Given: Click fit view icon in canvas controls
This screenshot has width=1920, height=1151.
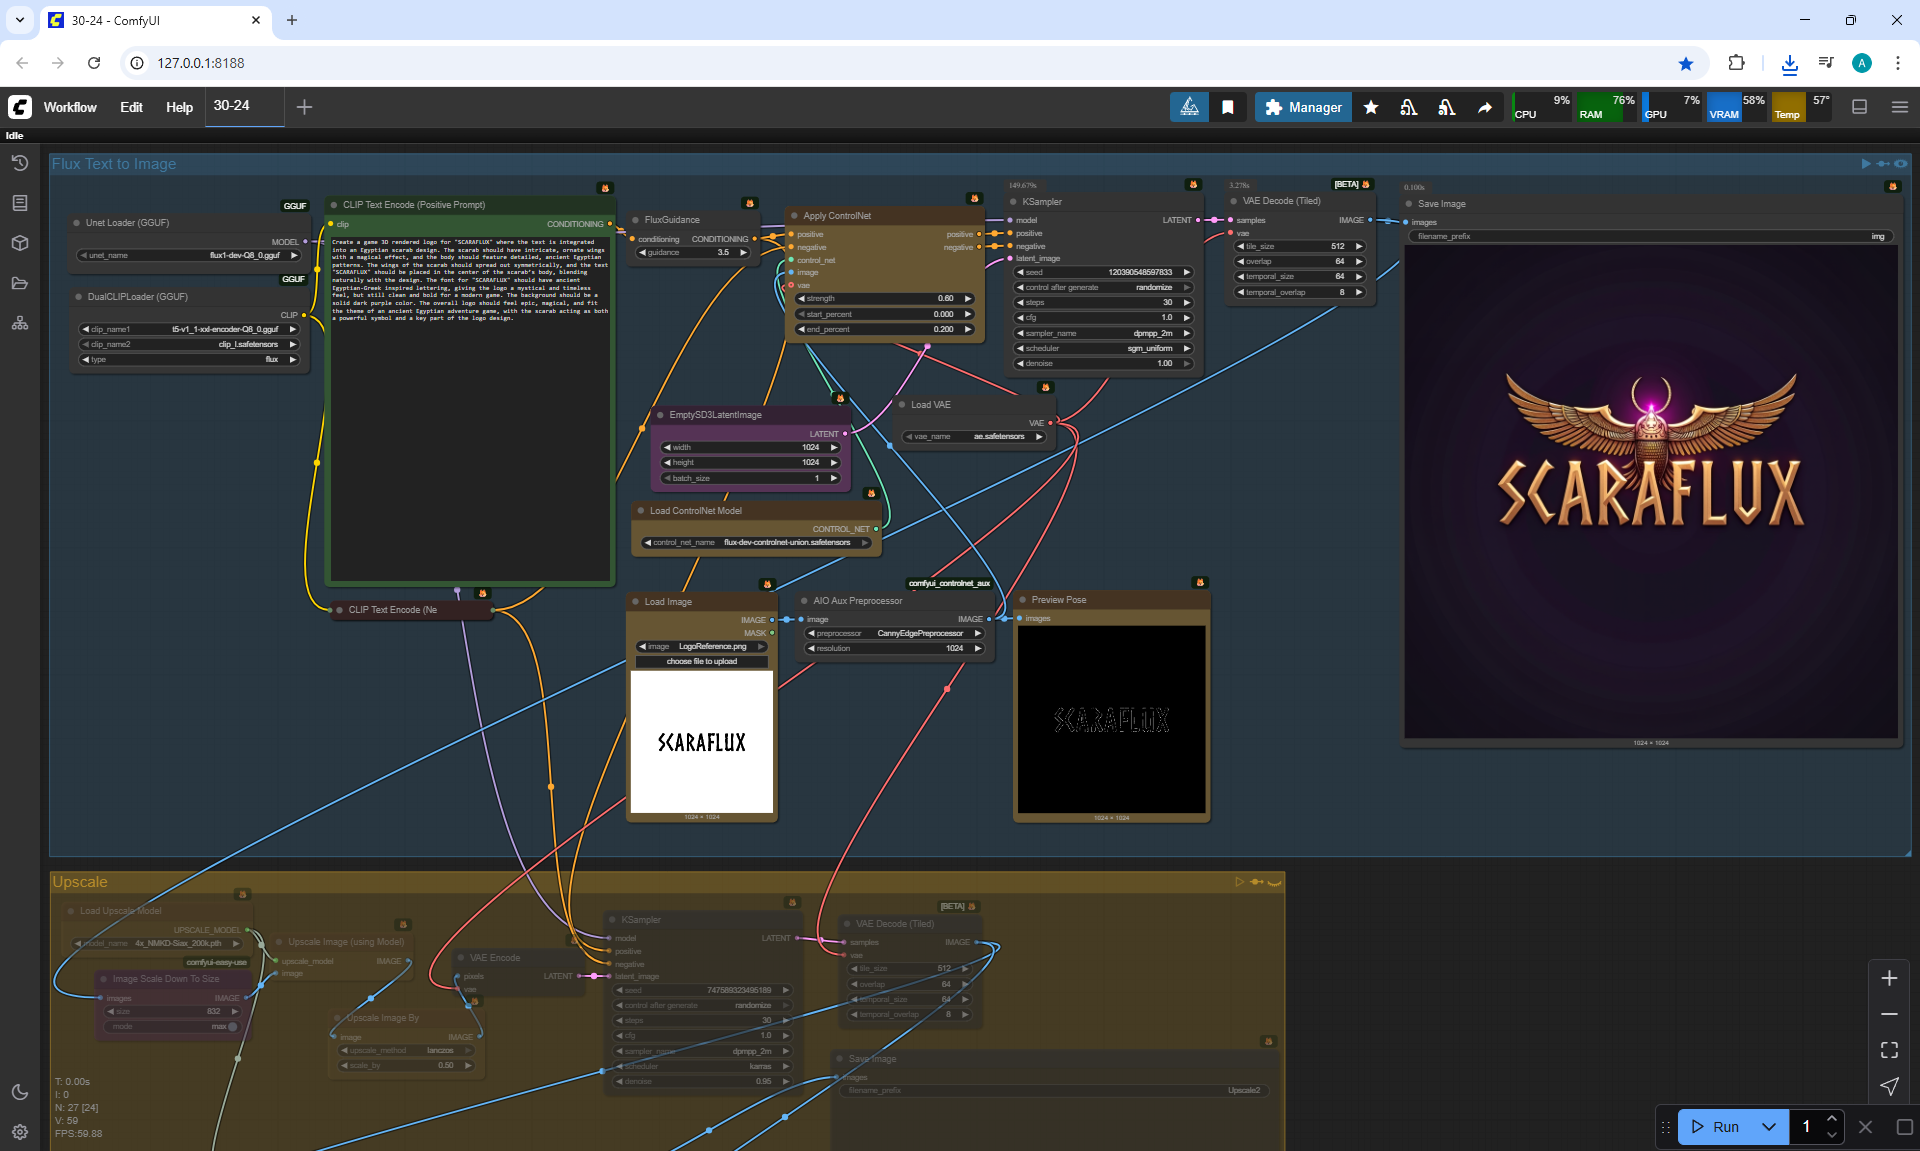Looking at the screenshot, I should tap(1889, 1050).
